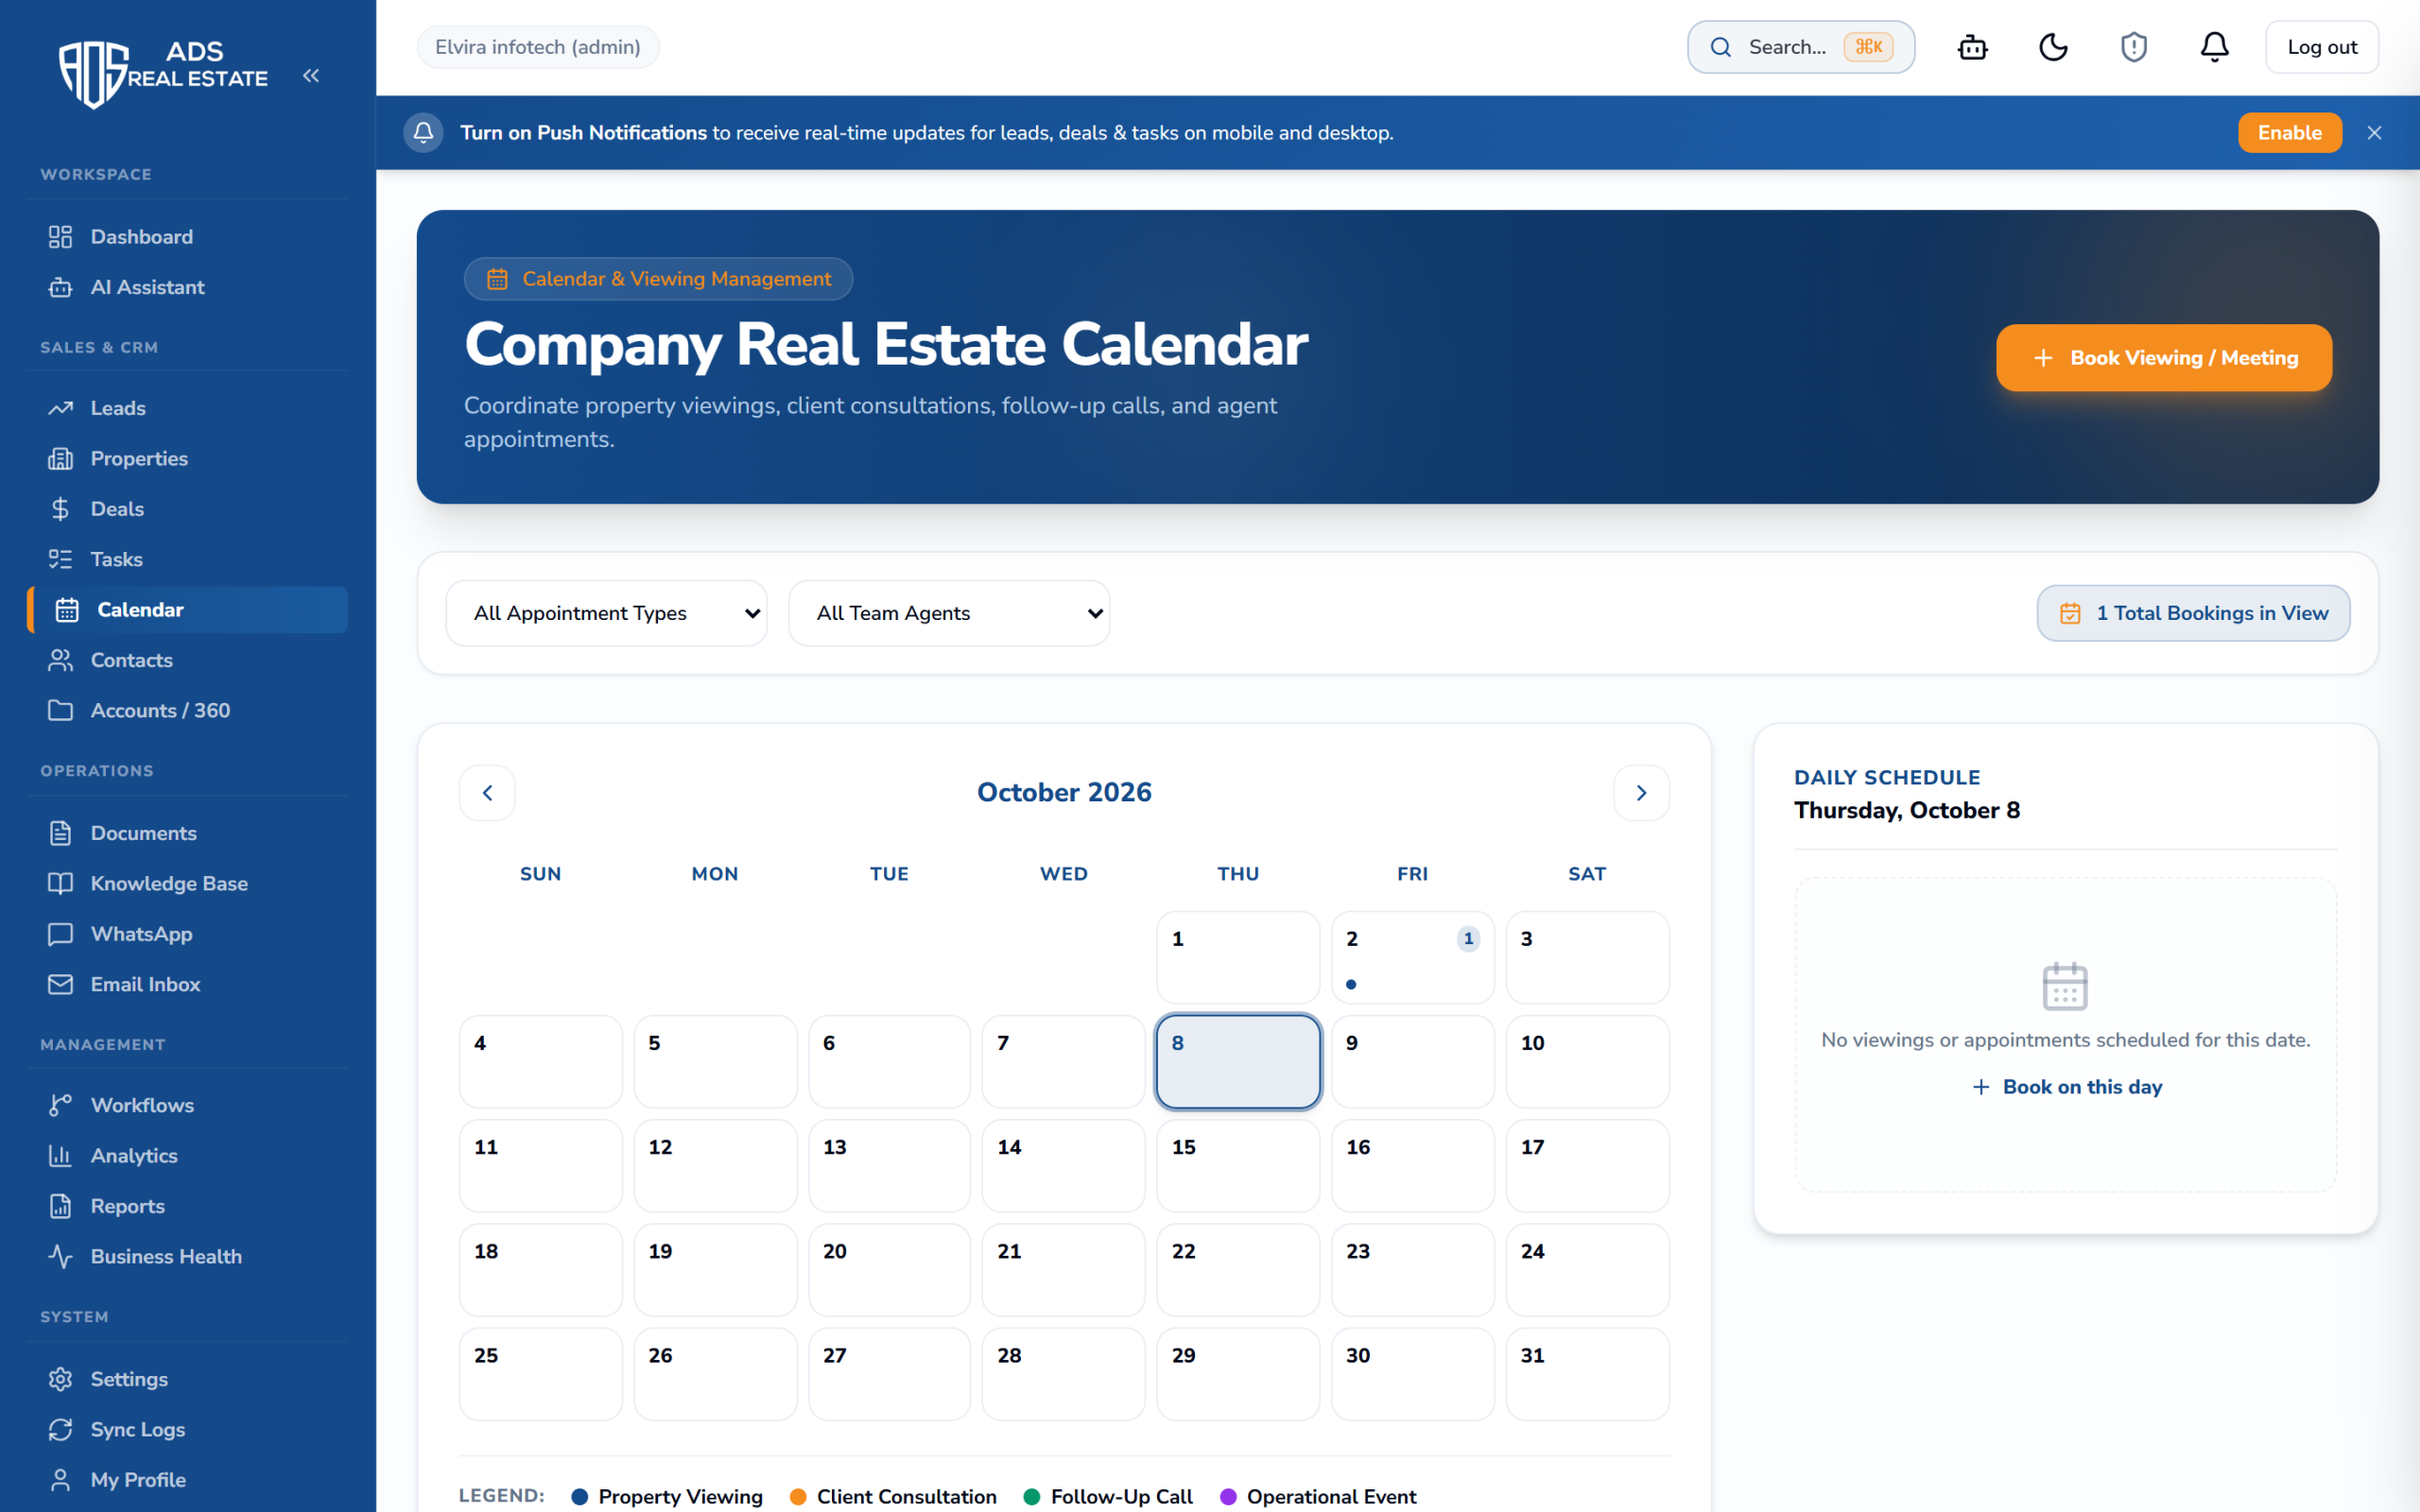Click the WhatsApp chat icon

tap(60, 934)
